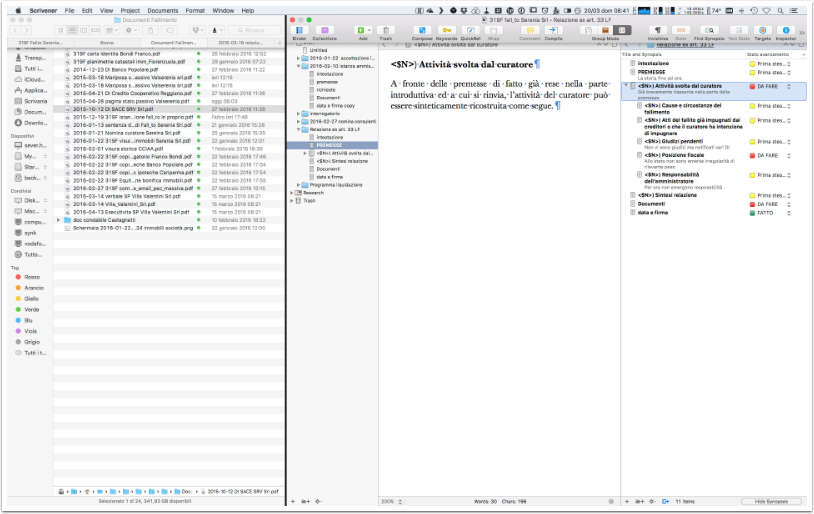
Task: Select Sintesi relazione in the binder
Action: 342,161
